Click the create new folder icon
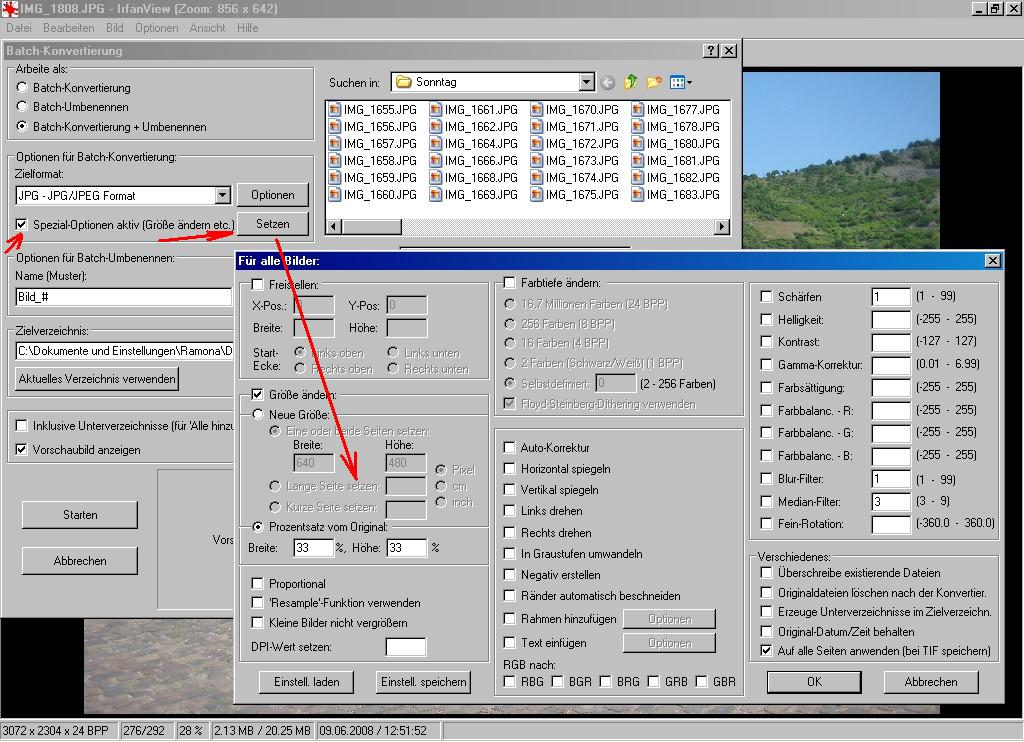Image resolution: width=1024 pixels, height=742 pixels. 655,82
